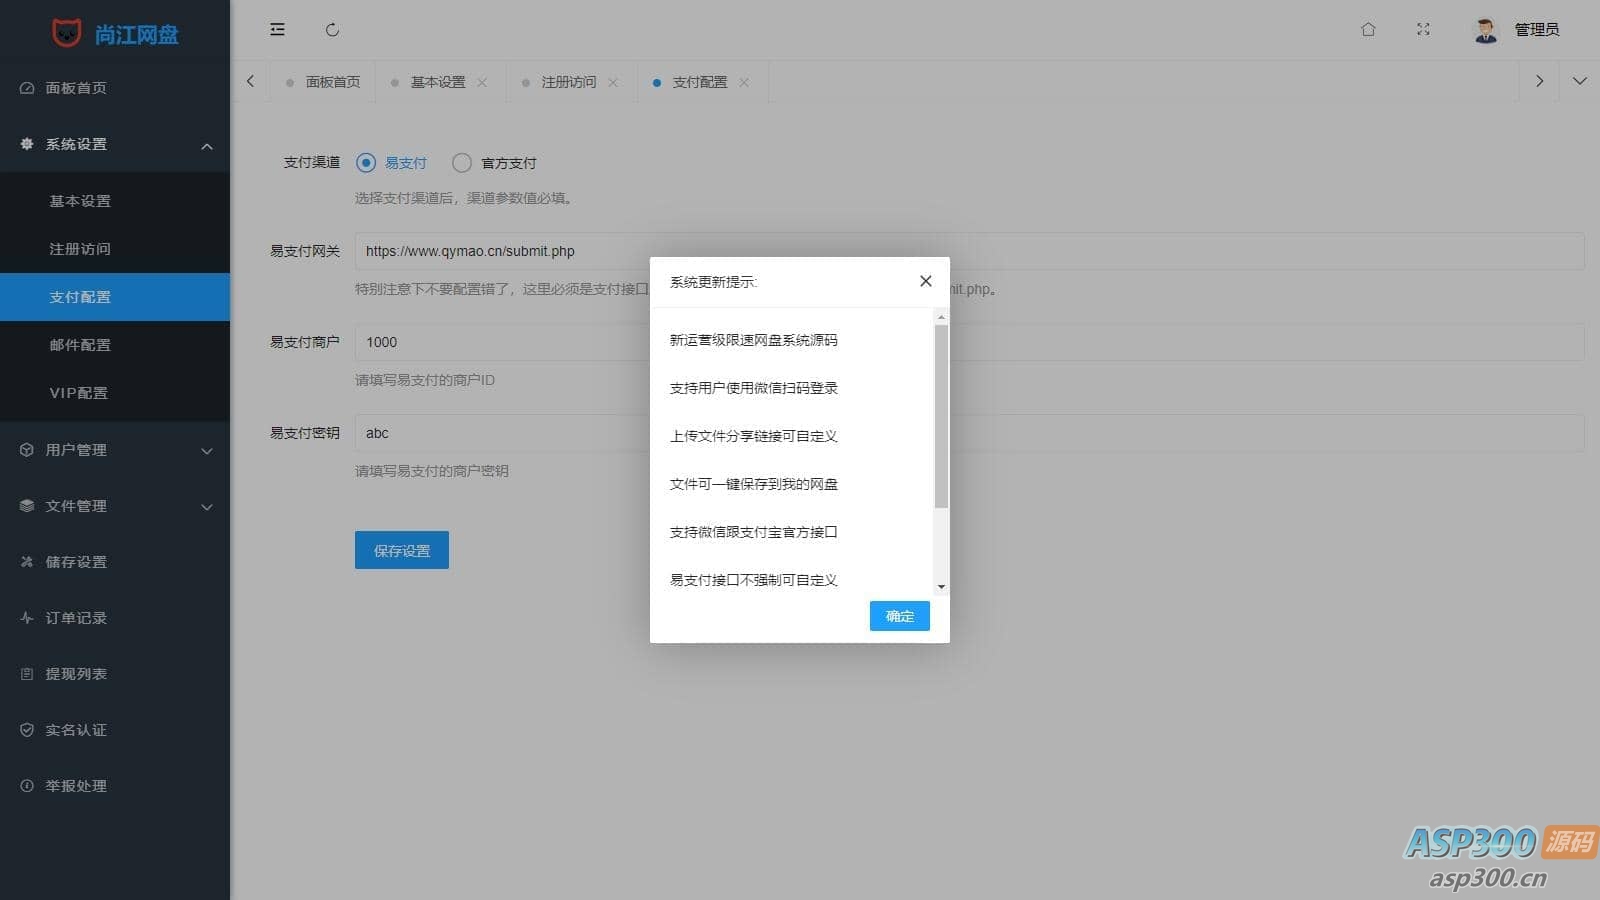Click the 保存设置 button
The image size is (1600, 900).
click(401, 550)
